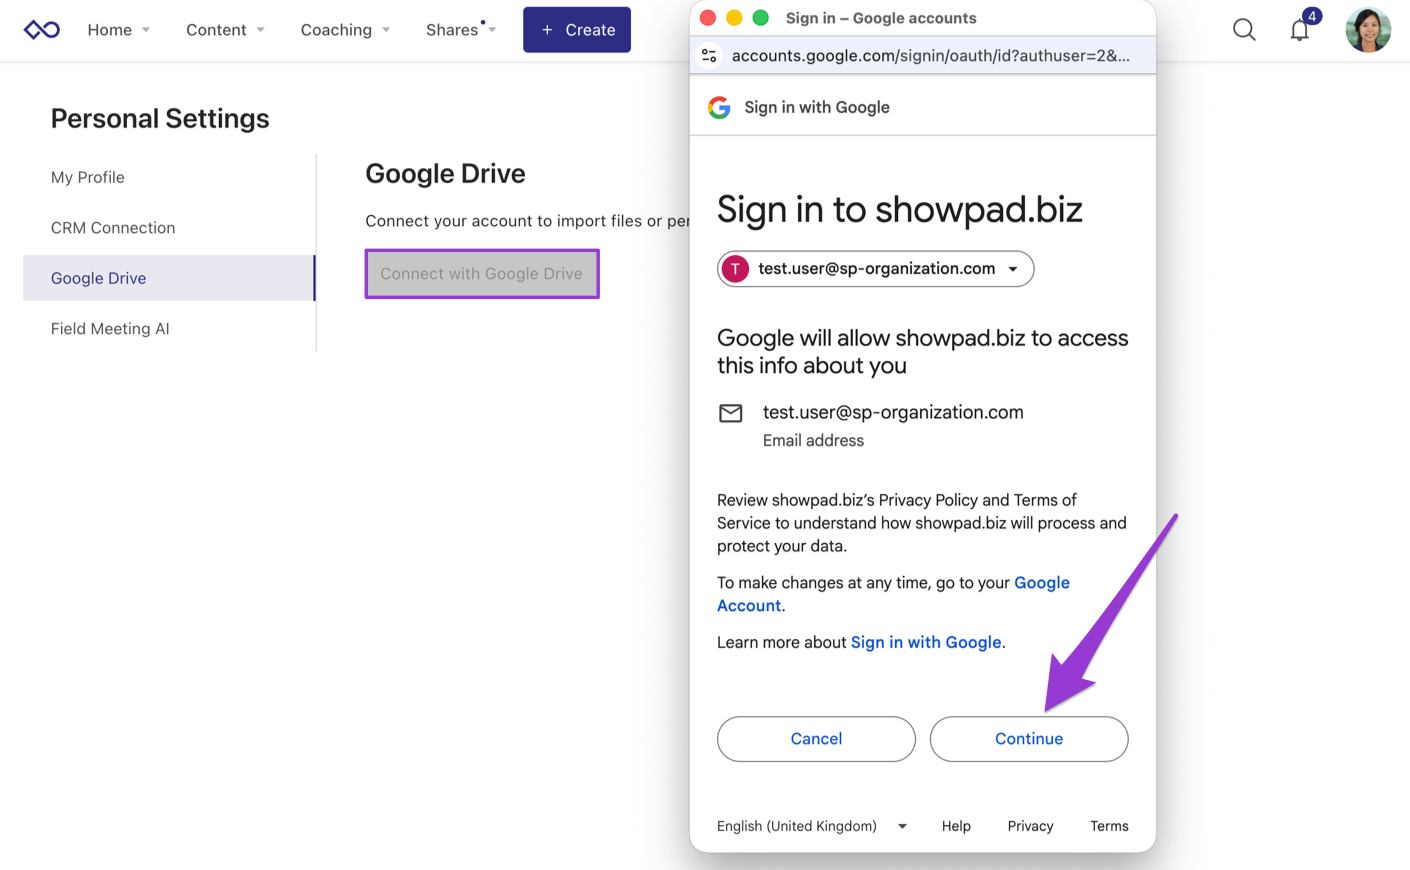
Task: Click the Google G logo
Action: click(719, 107)
